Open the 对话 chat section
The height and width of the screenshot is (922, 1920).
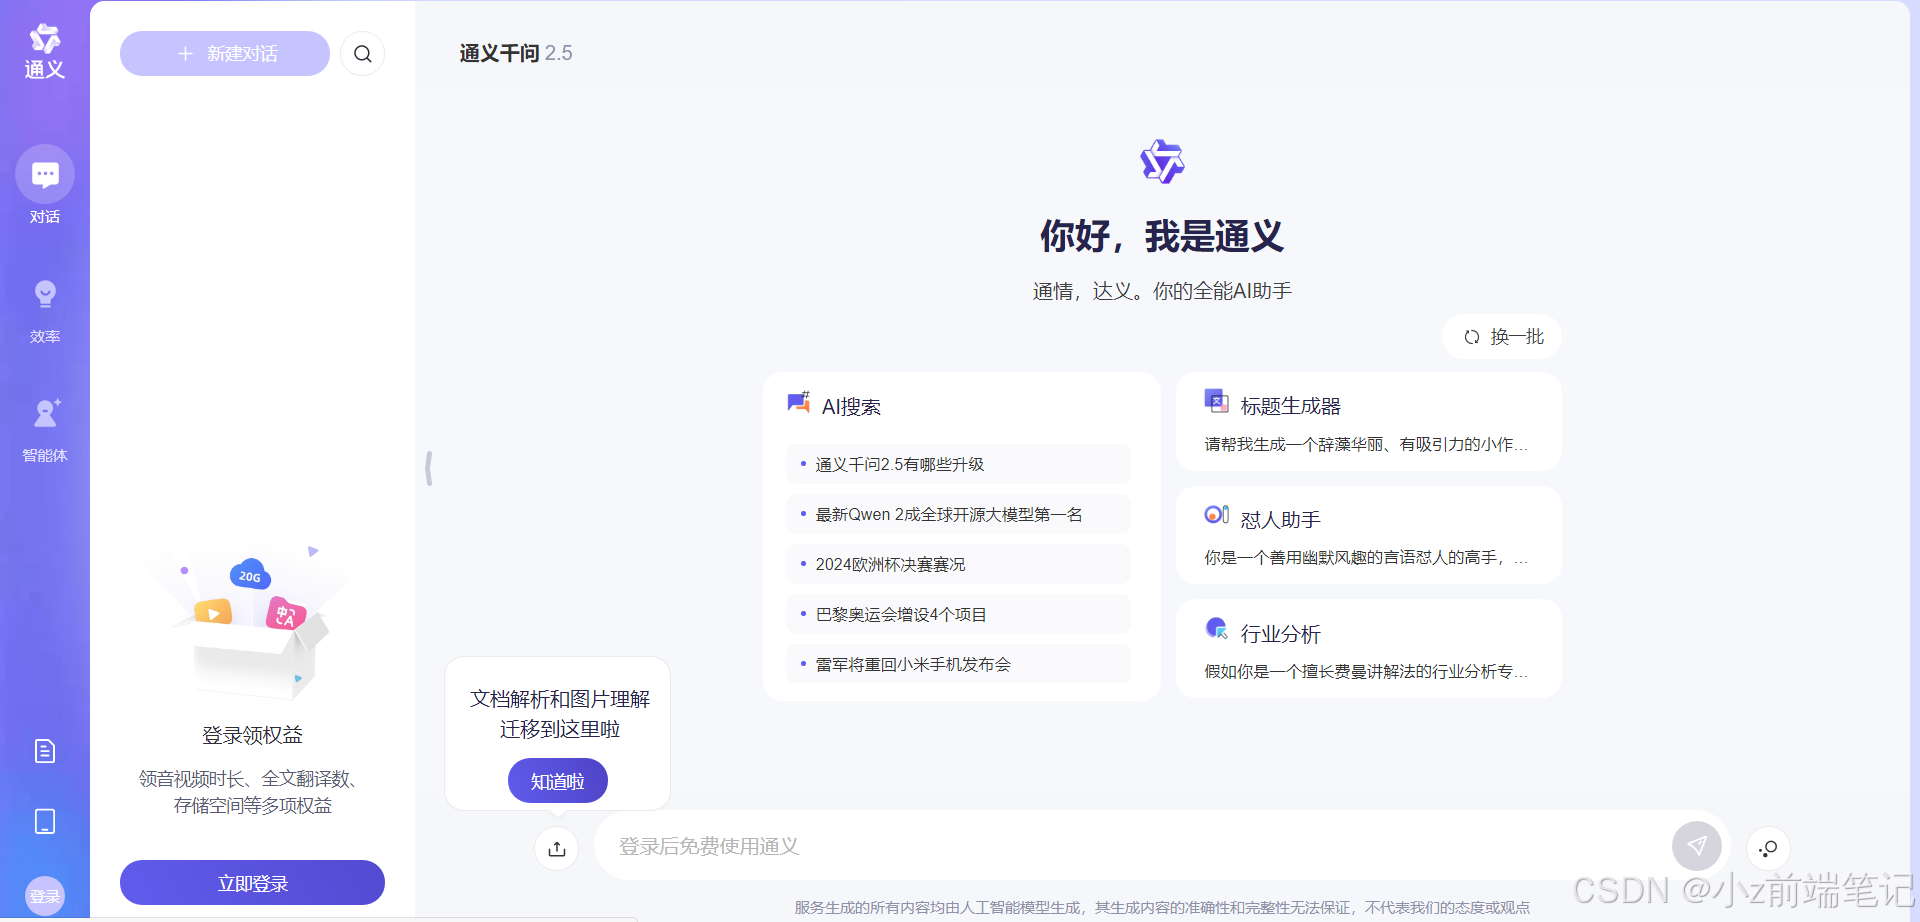[45, 186]
